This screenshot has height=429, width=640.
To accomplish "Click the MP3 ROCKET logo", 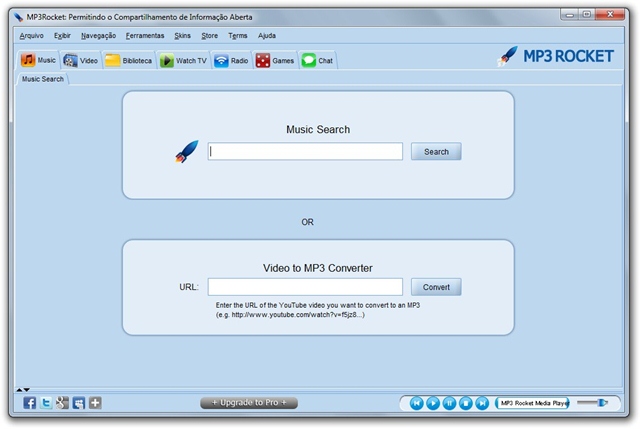I will pos(555,56).
